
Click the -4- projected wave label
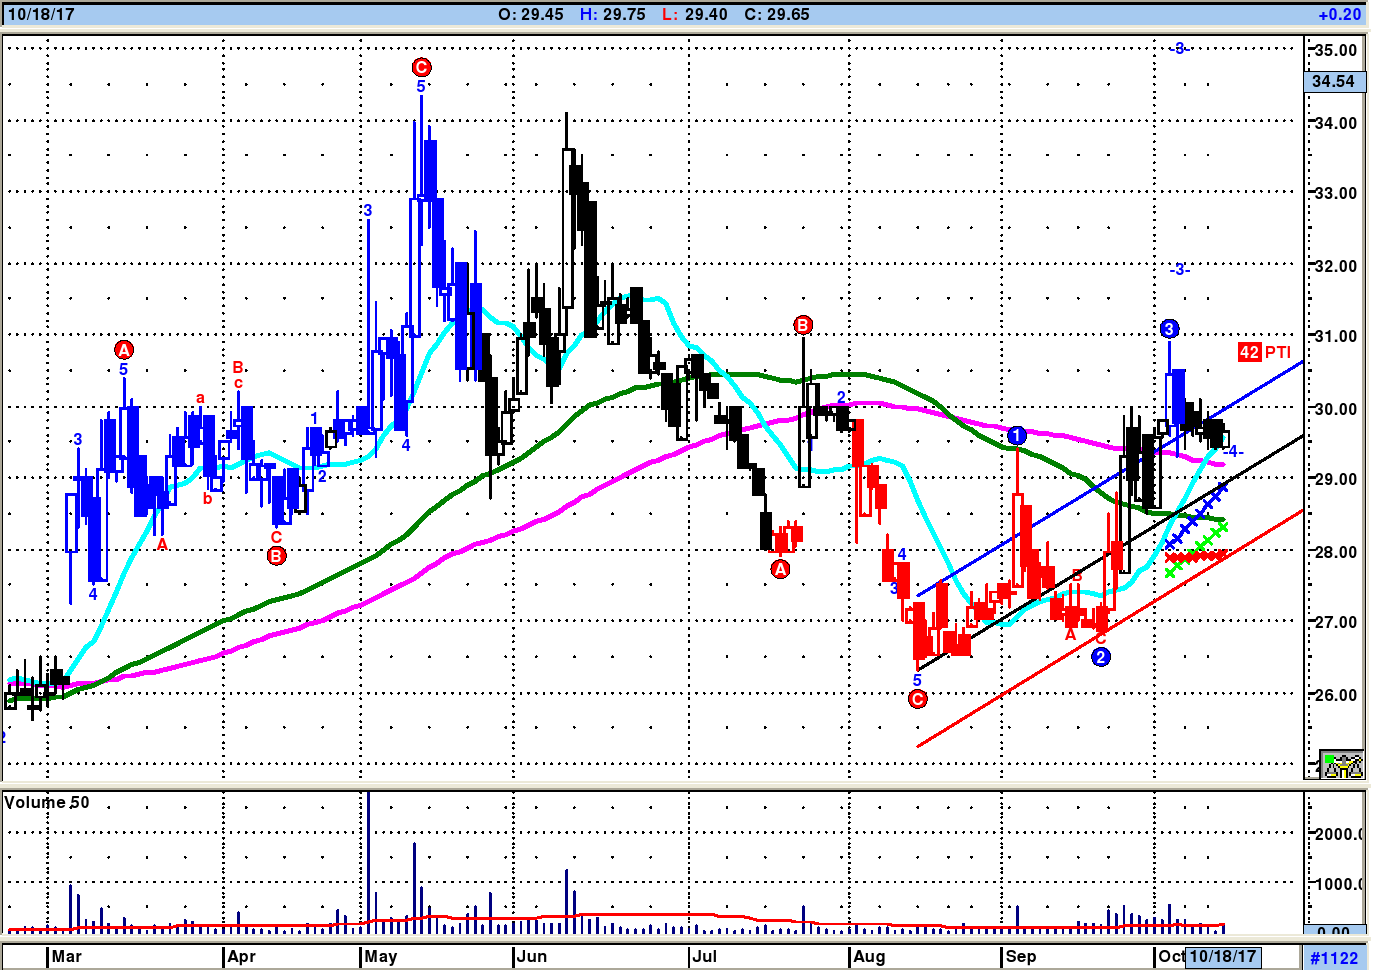(1233, 452)
